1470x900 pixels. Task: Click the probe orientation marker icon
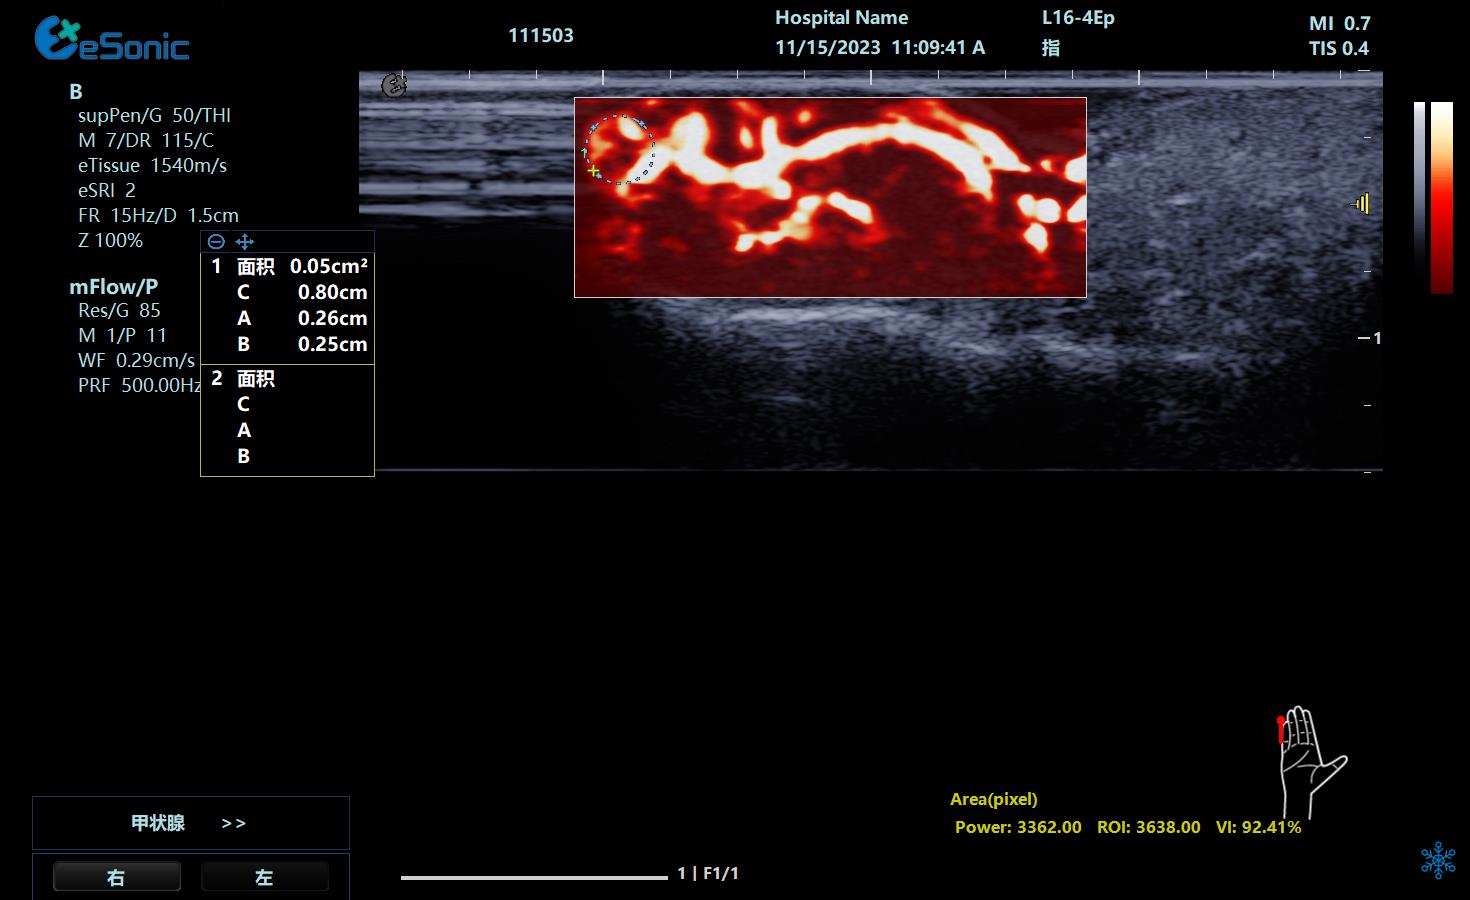pyautogui.click(x=394, y=85)
